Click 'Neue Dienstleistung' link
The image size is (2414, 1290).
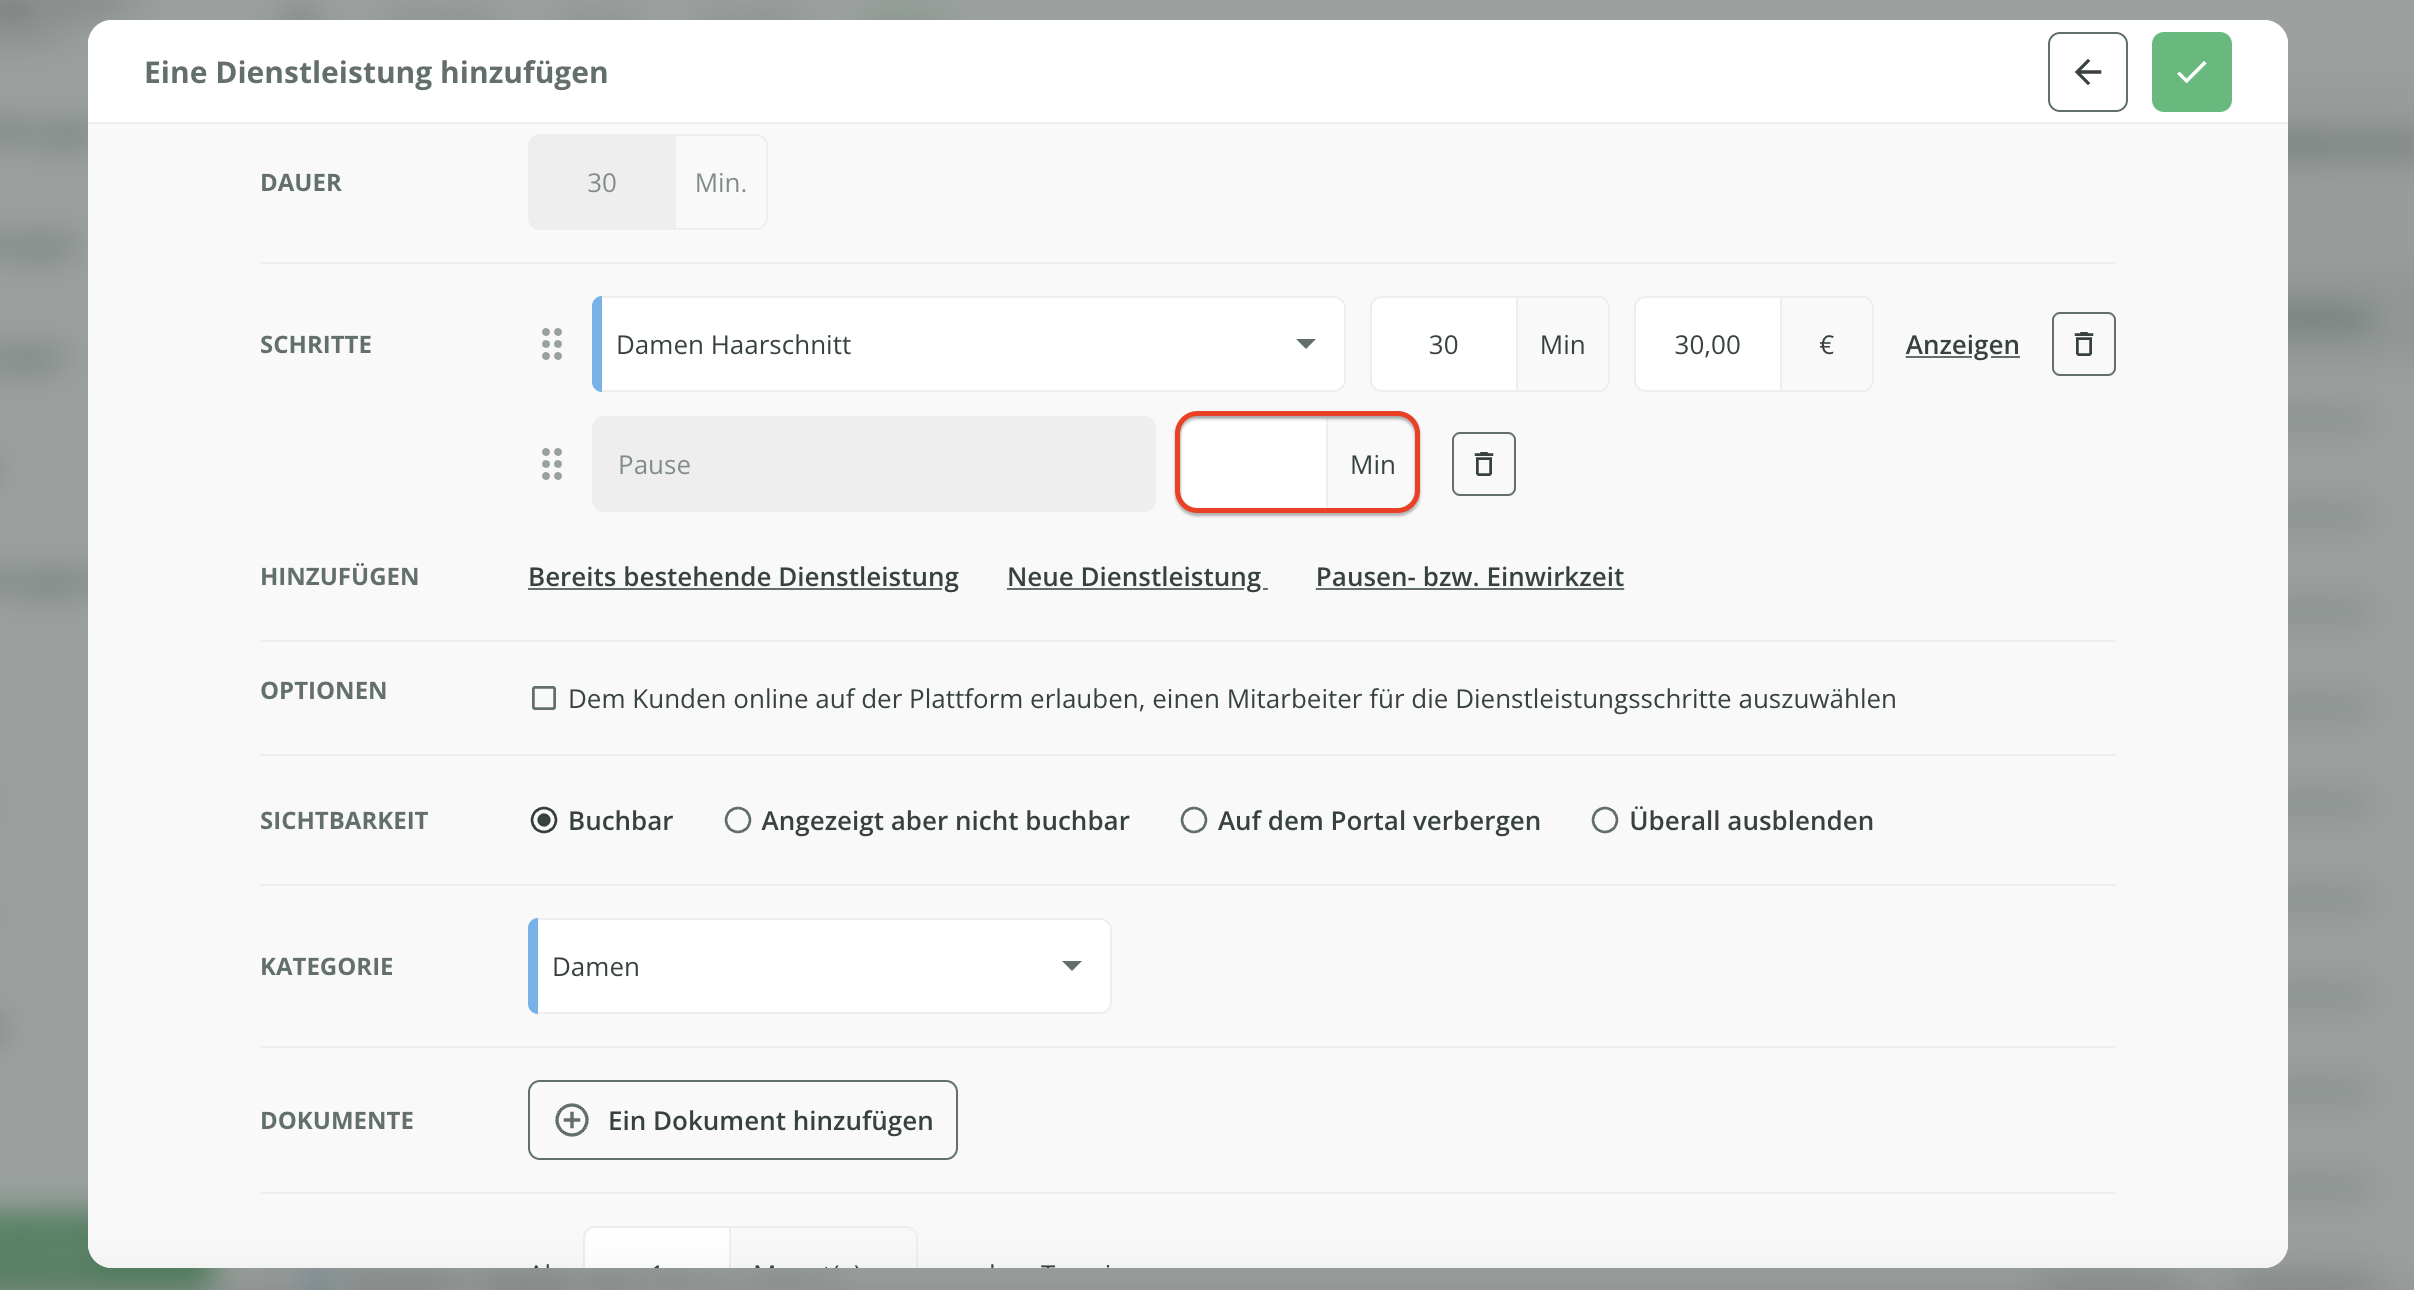point(1136,577)
